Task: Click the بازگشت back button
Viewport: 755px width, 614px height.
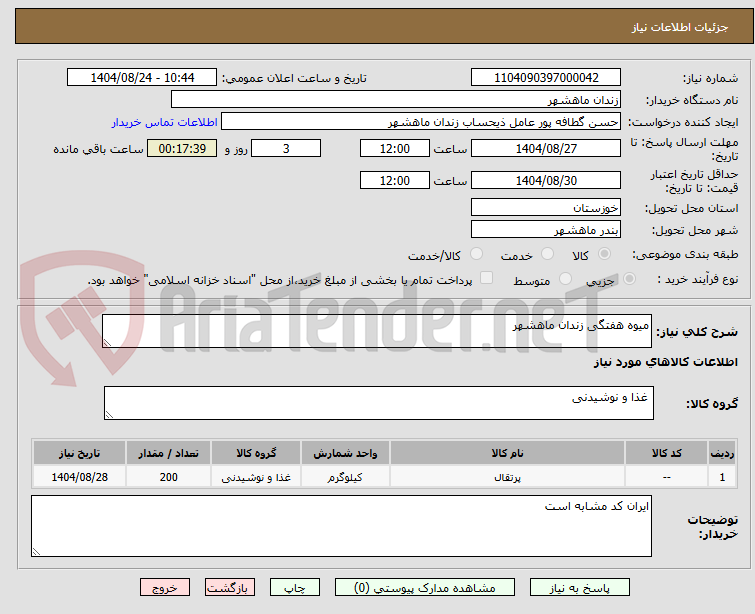Action: pos(230,588)
